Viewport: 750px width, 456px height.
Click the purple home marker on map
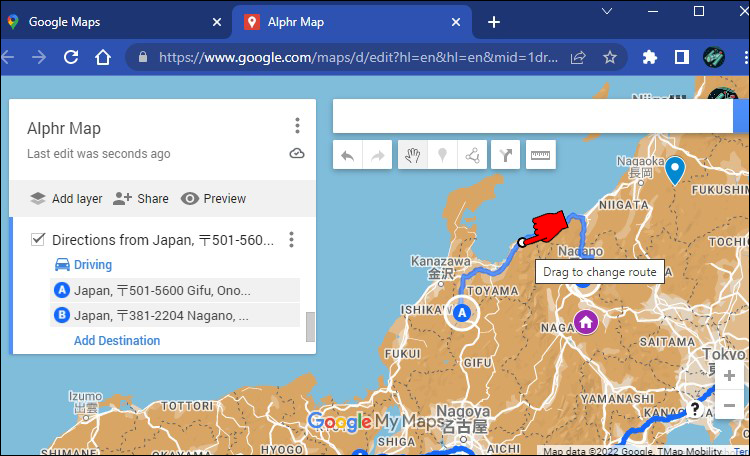coord(585,322)
